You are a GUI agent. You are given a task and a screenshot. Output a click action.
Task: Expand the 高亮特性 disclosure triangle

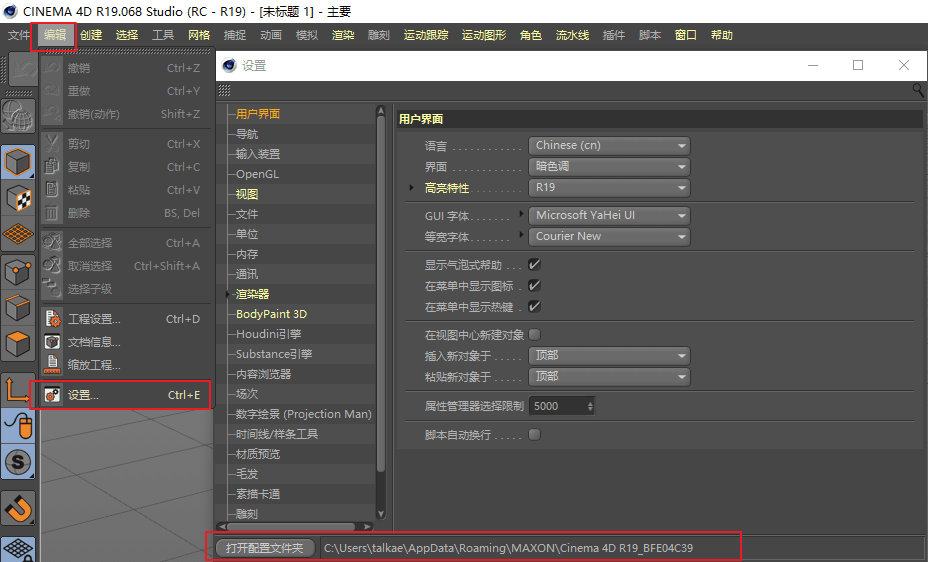412,188
